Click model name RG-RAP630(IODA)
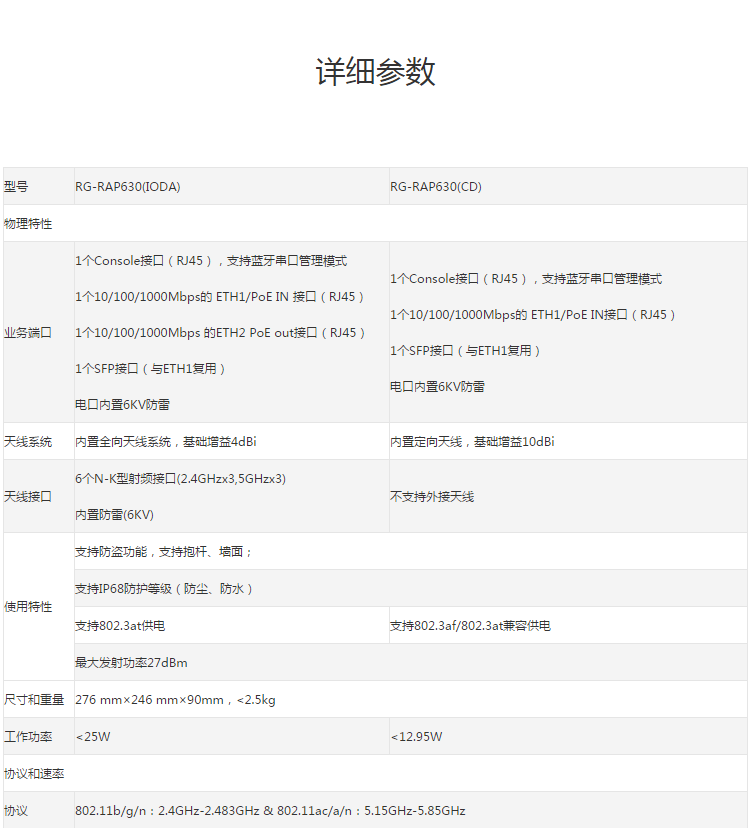The width and height of the screenshot is (750, 828). (128, 187)
